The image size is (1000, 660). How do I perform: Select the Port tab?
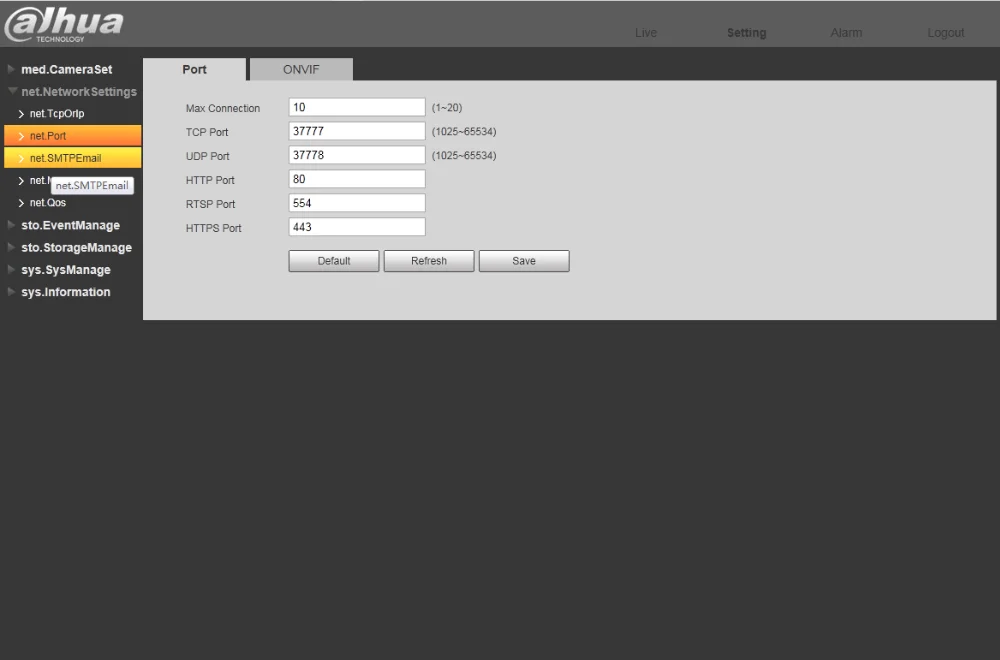pos(195,70)
